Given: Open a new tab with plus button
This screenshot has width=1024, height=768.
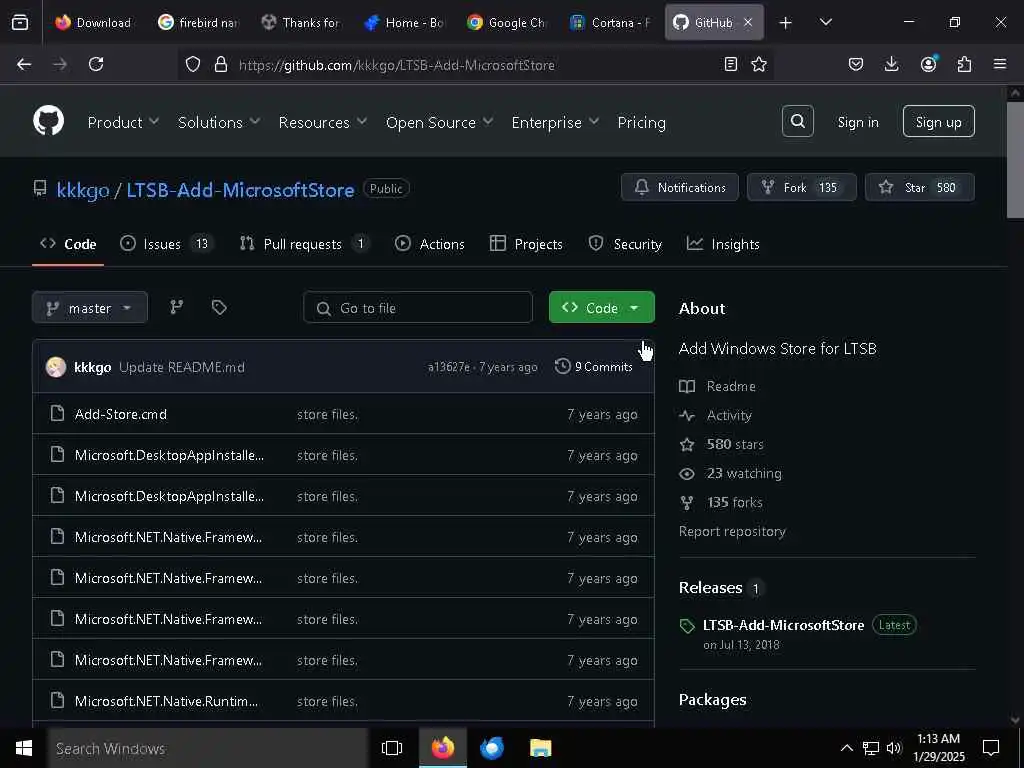Looking at the screenshot, I should coord(786,22).
